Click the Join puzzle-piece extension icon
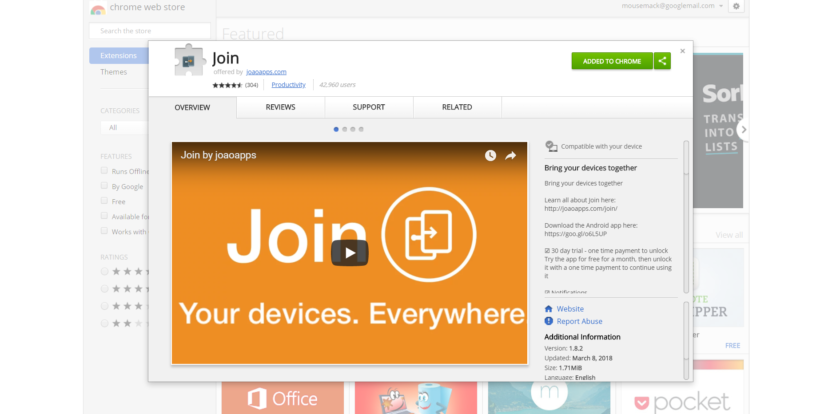 tap(189, 60)
